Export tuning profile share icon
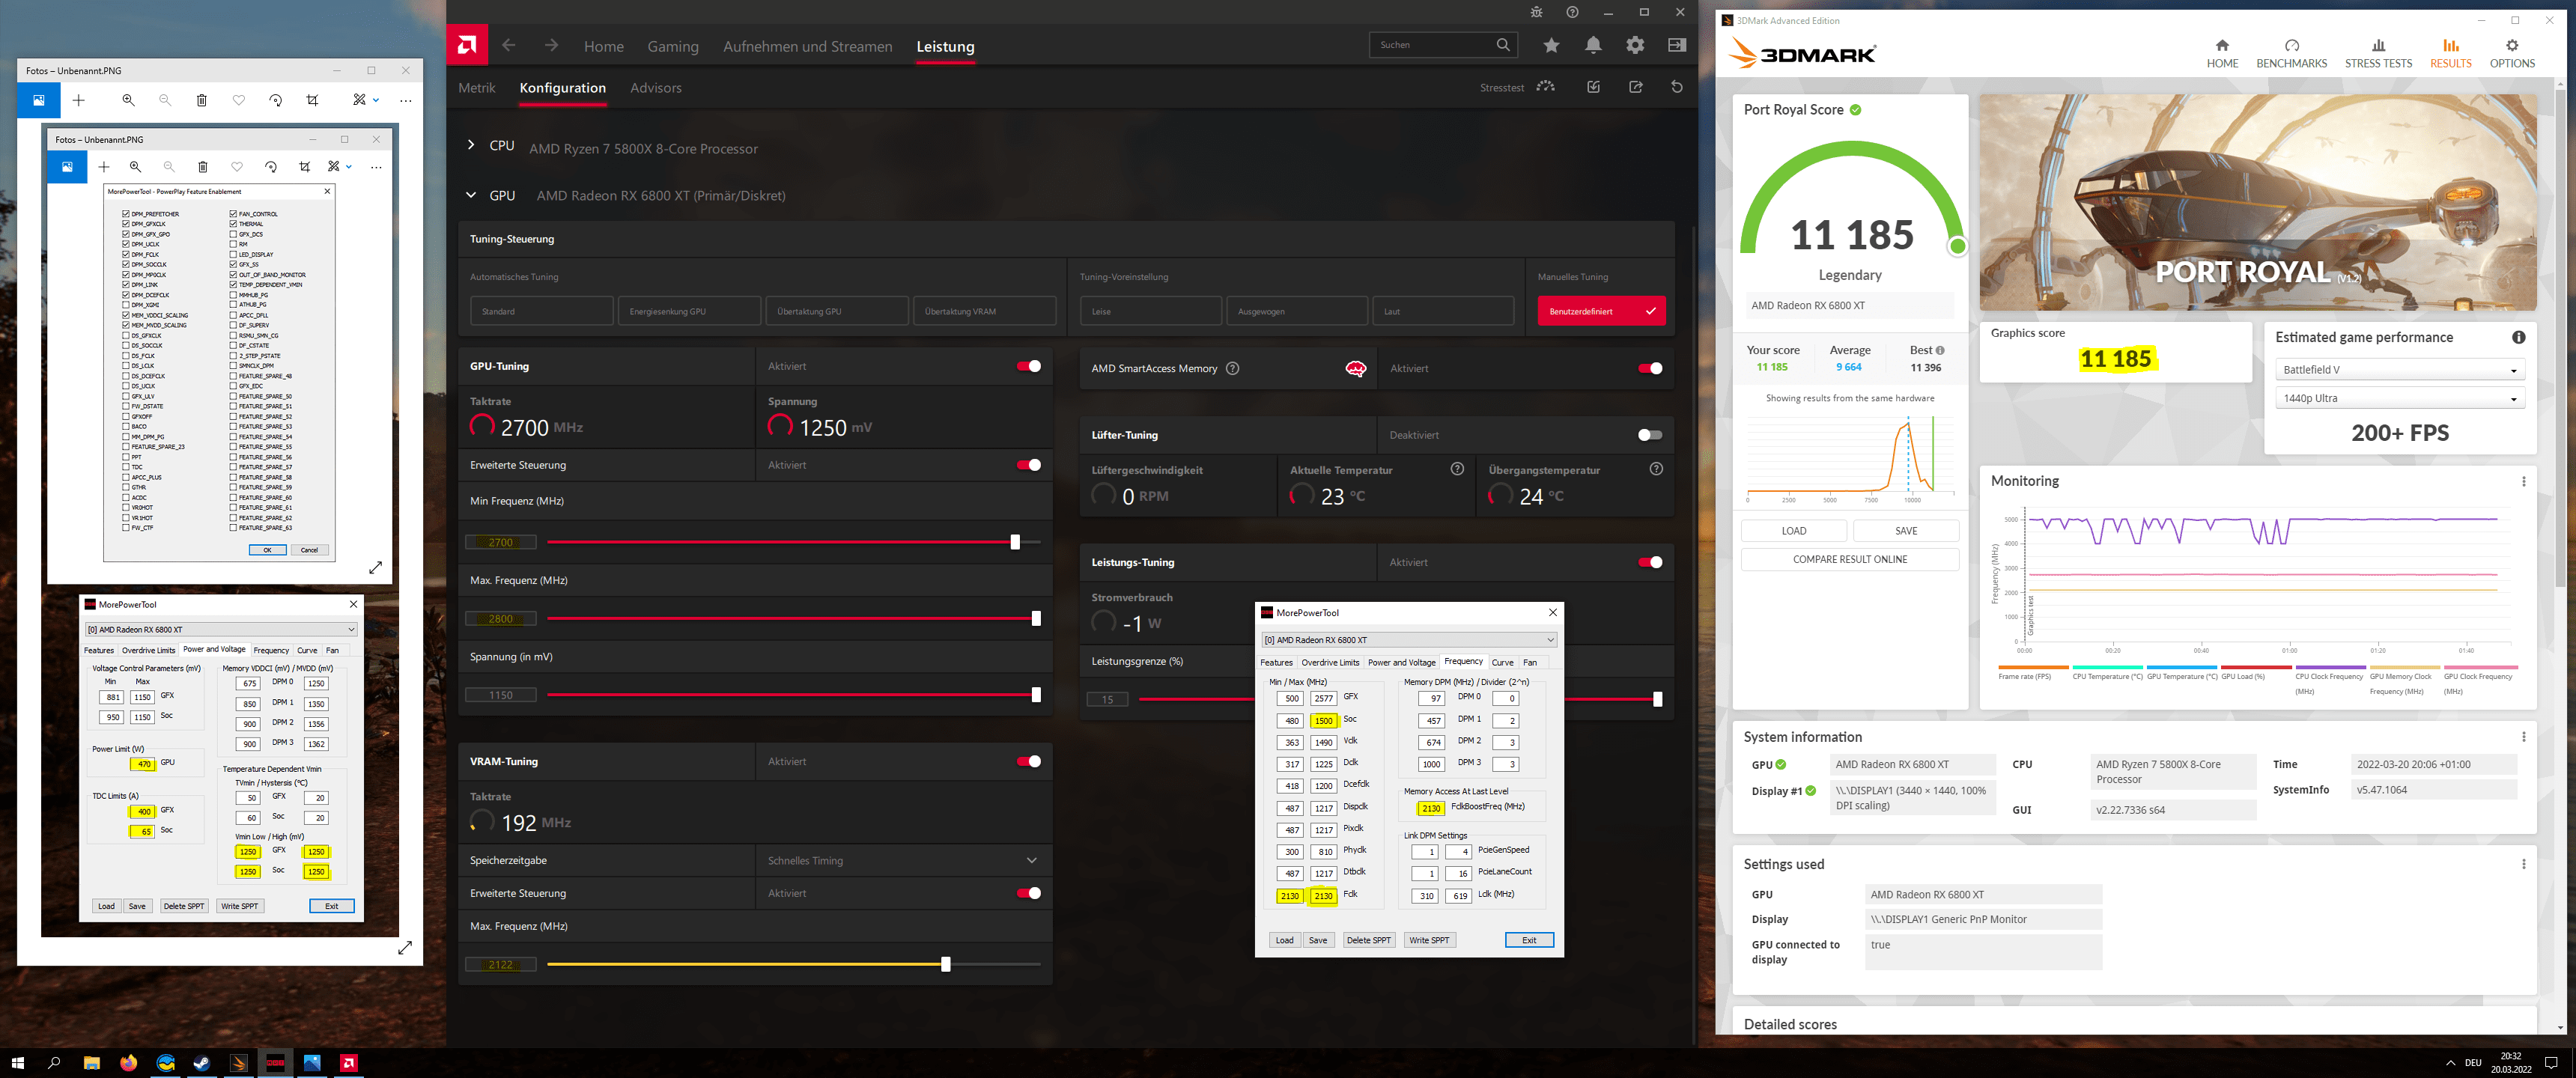2576x1078 pixels. tap(1635, 87)
